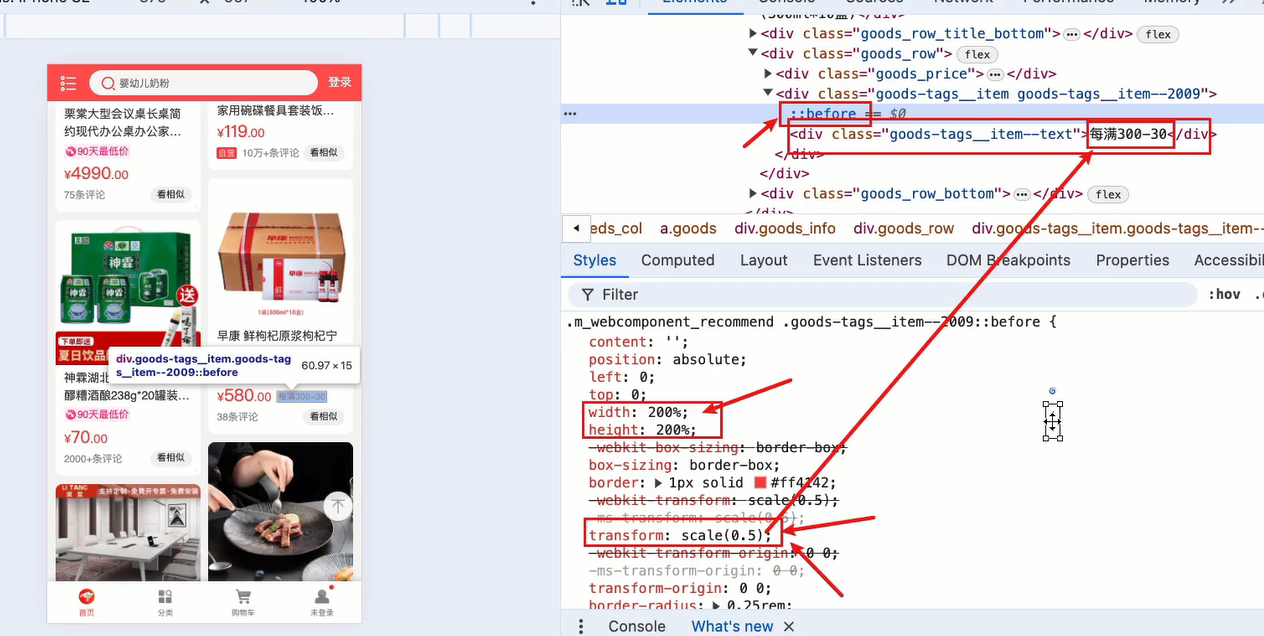Toggle element state with :hov button
Image resolution: width=1264 pixels, height=636 pixels.
(1224, 294)
